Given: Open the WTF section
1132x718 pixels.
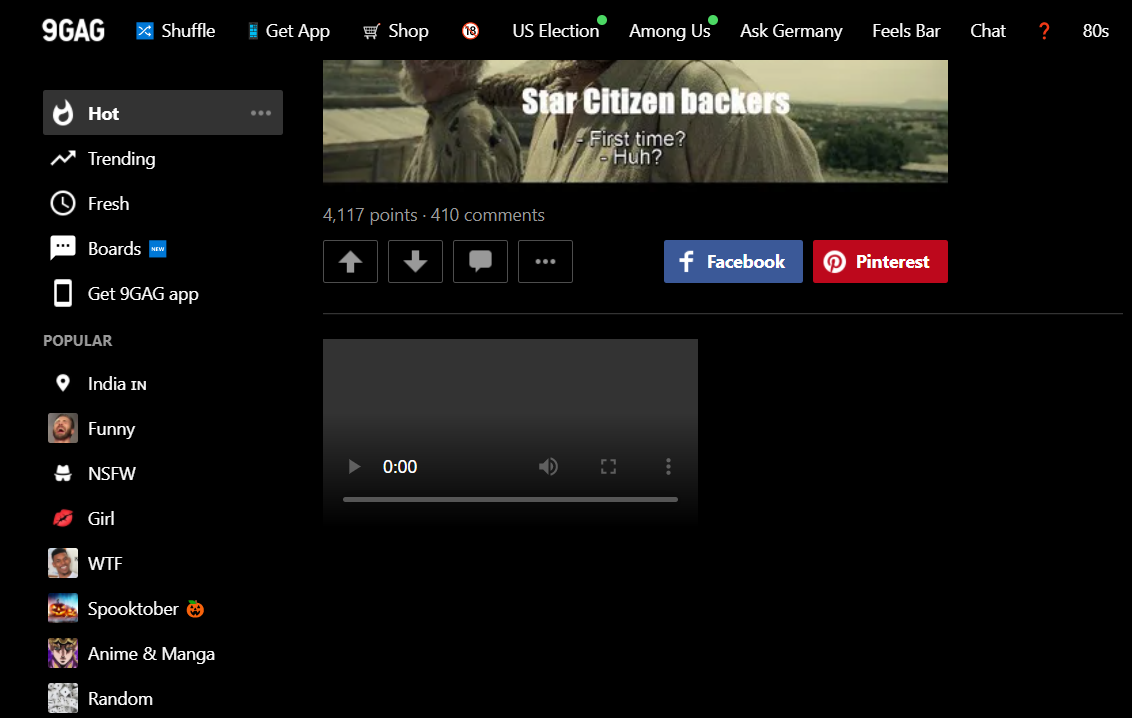Looking at the screenshot, I should click(105, 564).
